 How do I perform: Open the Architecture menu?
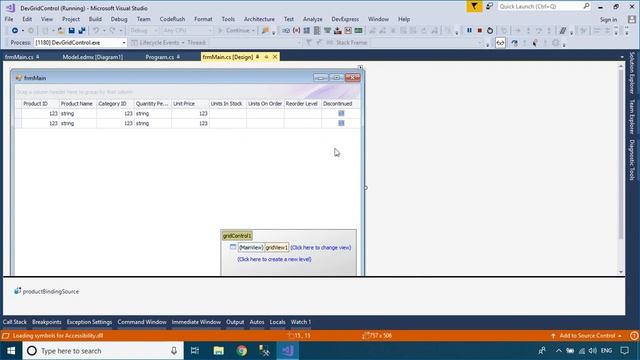(x=259, y=19)
